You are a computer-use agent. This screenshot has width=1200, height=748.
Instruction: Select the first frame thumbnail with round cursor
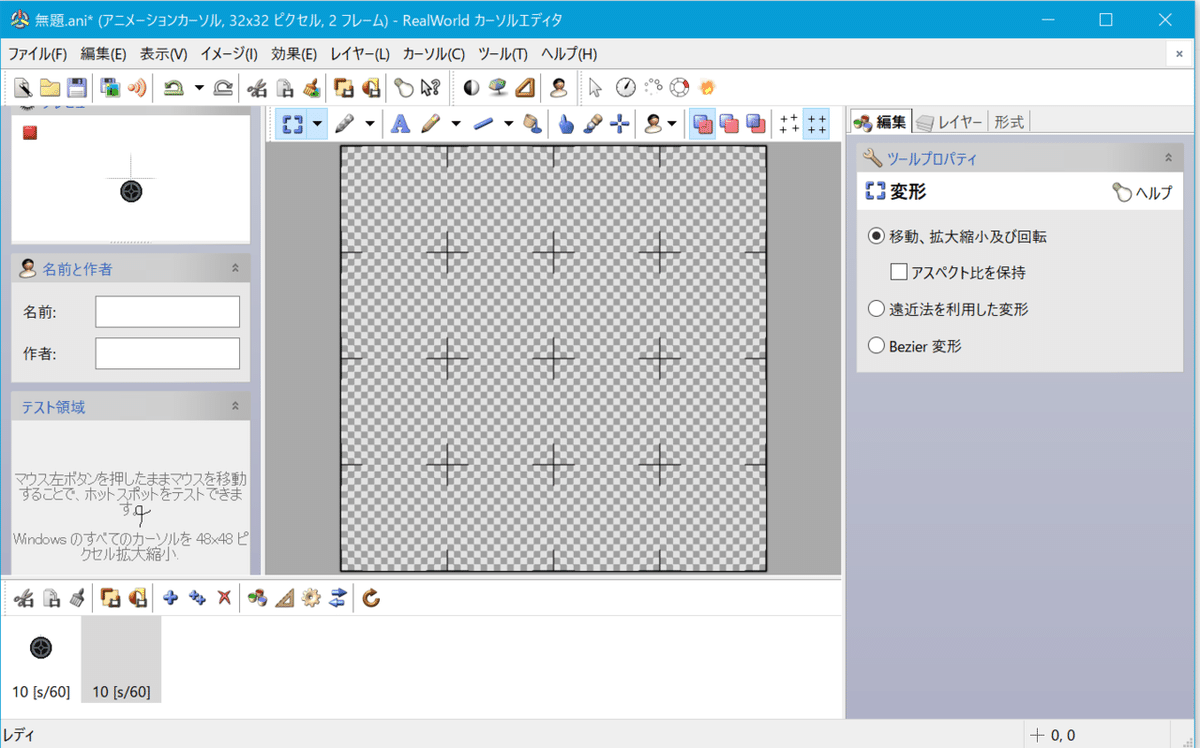tap(40, 659)
